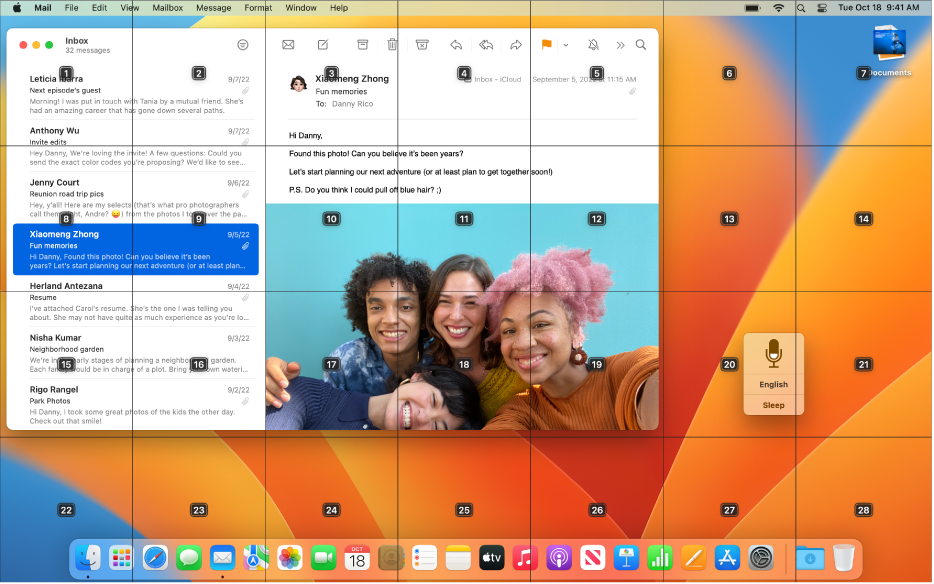This screenshot has width=934, height=584.
Task: Forward the Fun memories email
Action: pyautogui.click(x=517, y=45)
